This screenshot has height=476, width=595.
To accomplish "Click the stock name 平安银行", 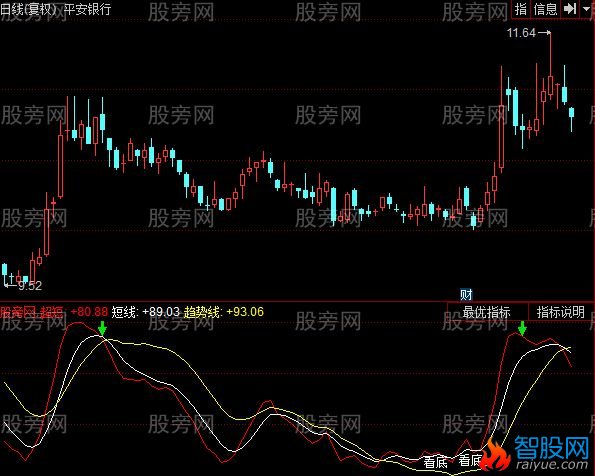I will [x=88, y=9].
